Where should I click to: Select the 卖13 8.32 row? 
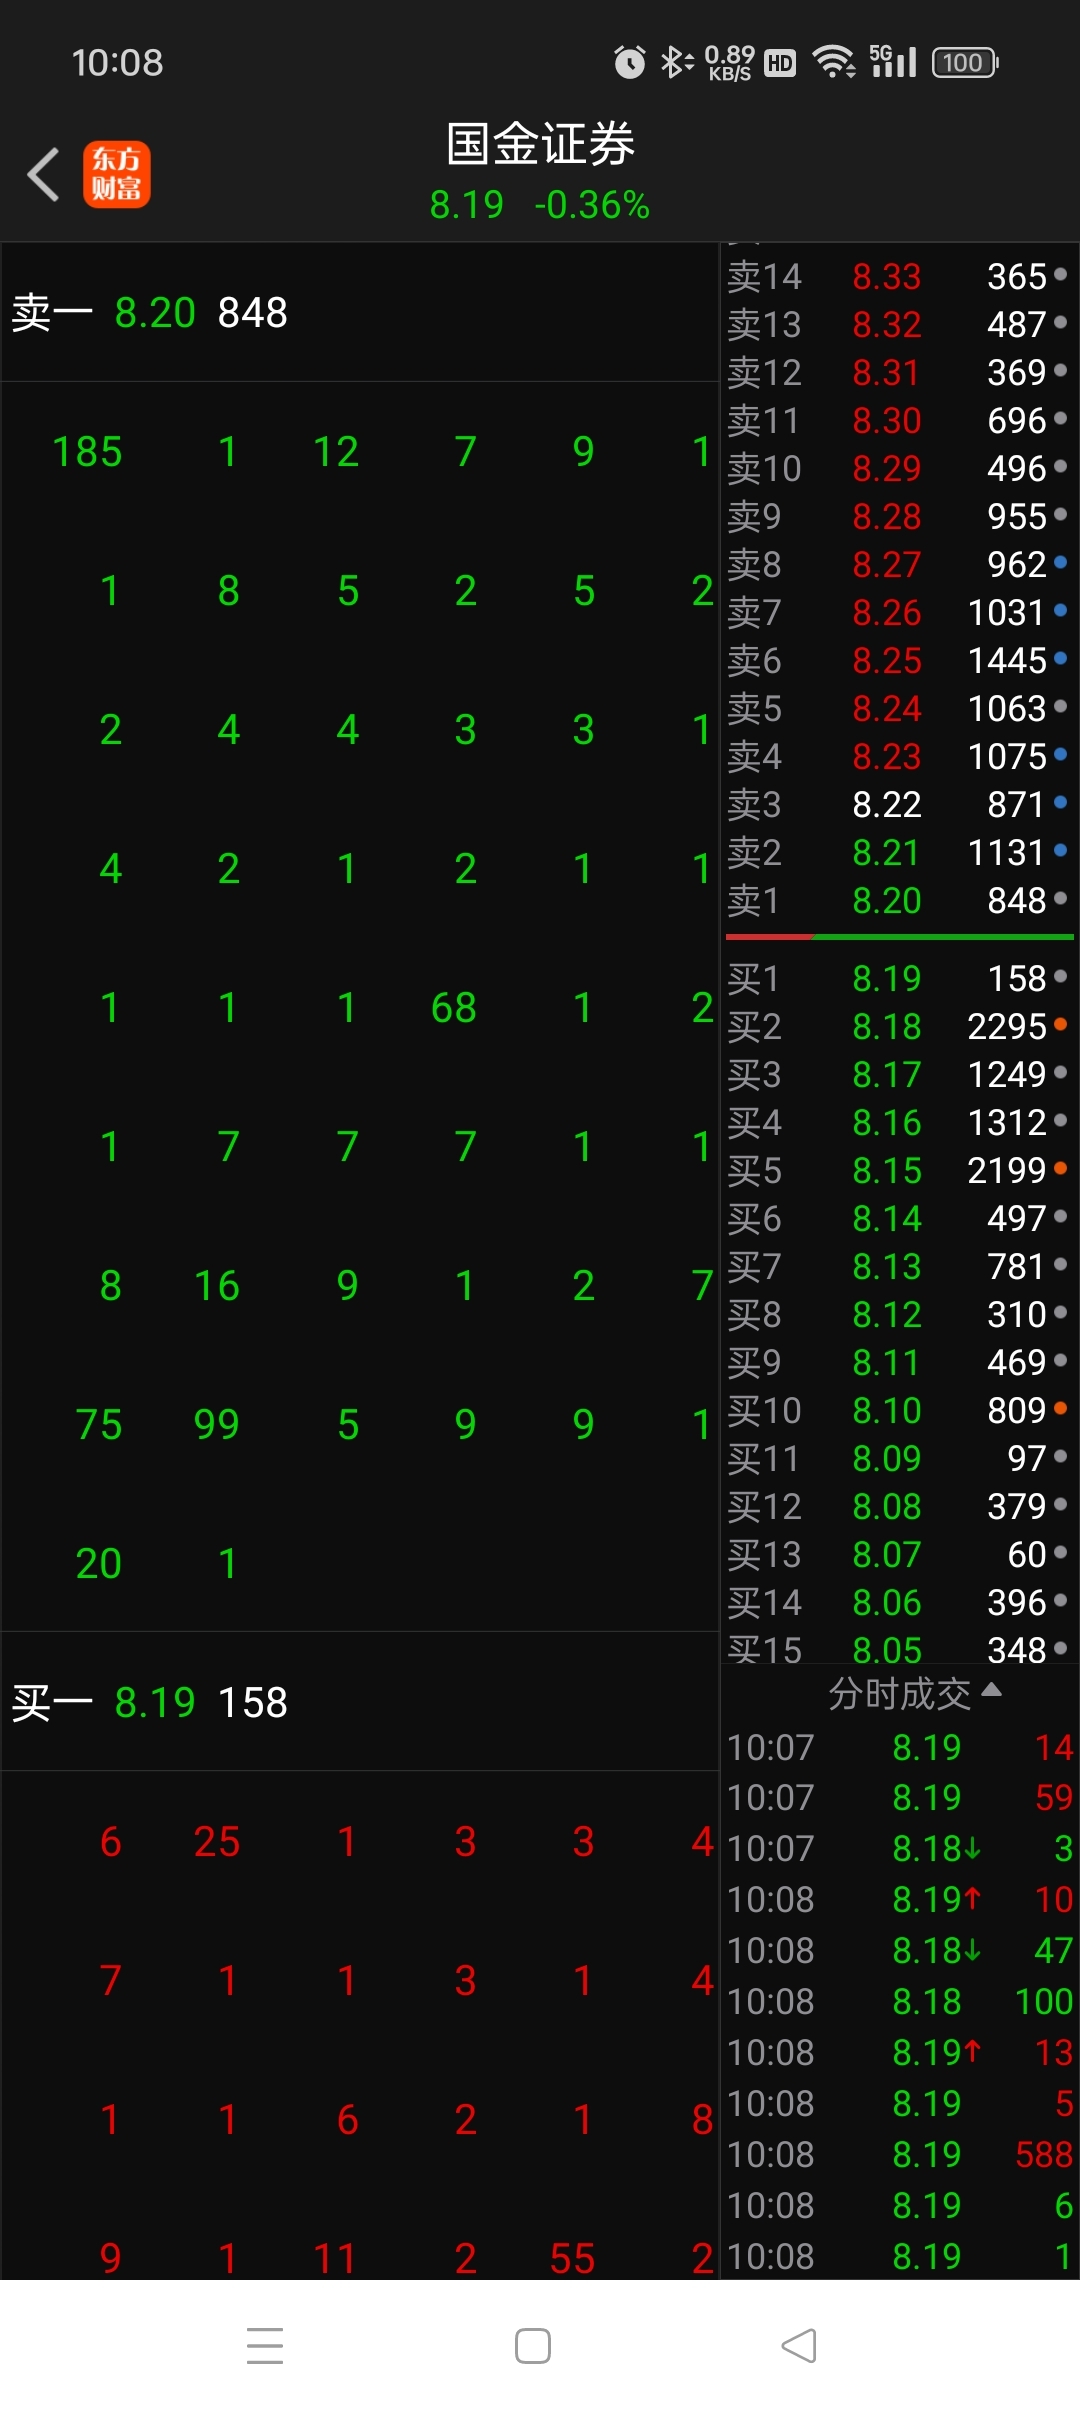899,324
